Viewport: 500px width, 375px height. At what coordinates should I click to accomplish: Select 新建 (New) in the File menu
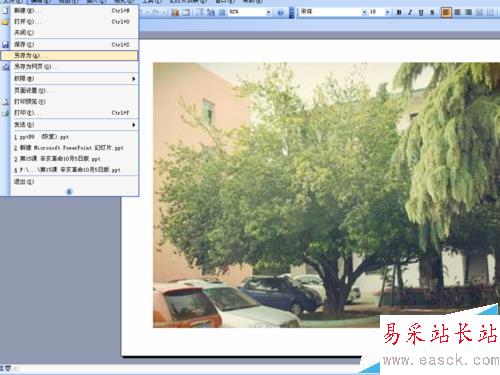pos(69,11)
